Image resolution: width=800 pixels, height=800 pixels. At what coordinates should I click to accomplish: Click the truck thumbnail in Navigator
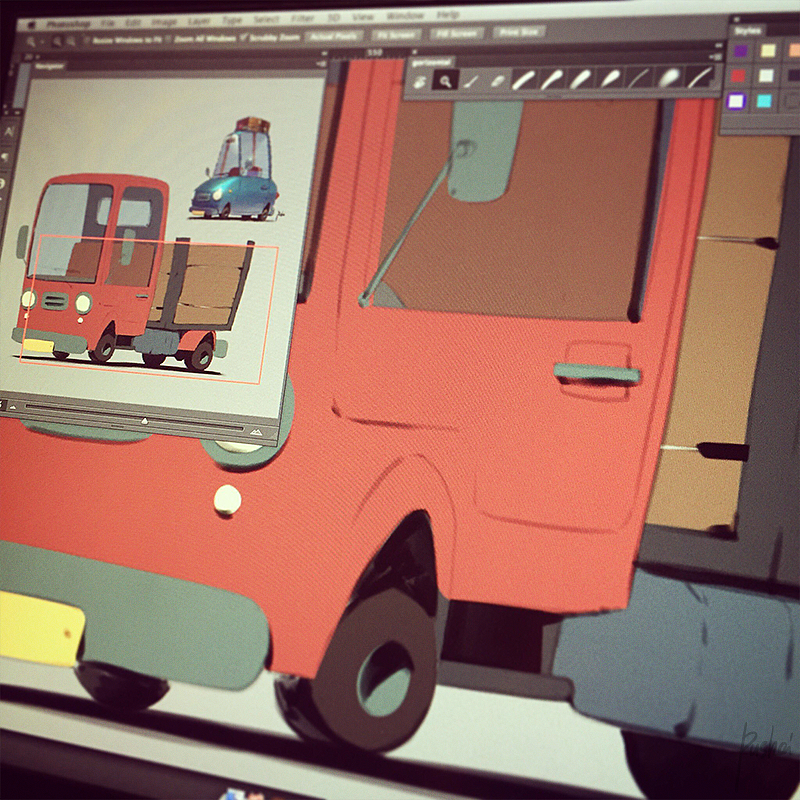pos(122,273)
